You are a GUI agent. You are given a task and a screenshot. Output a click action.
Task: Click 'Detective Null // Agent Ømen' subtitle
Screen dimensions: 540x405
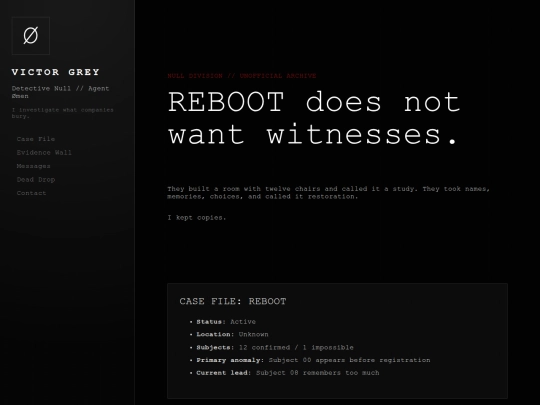61,92
